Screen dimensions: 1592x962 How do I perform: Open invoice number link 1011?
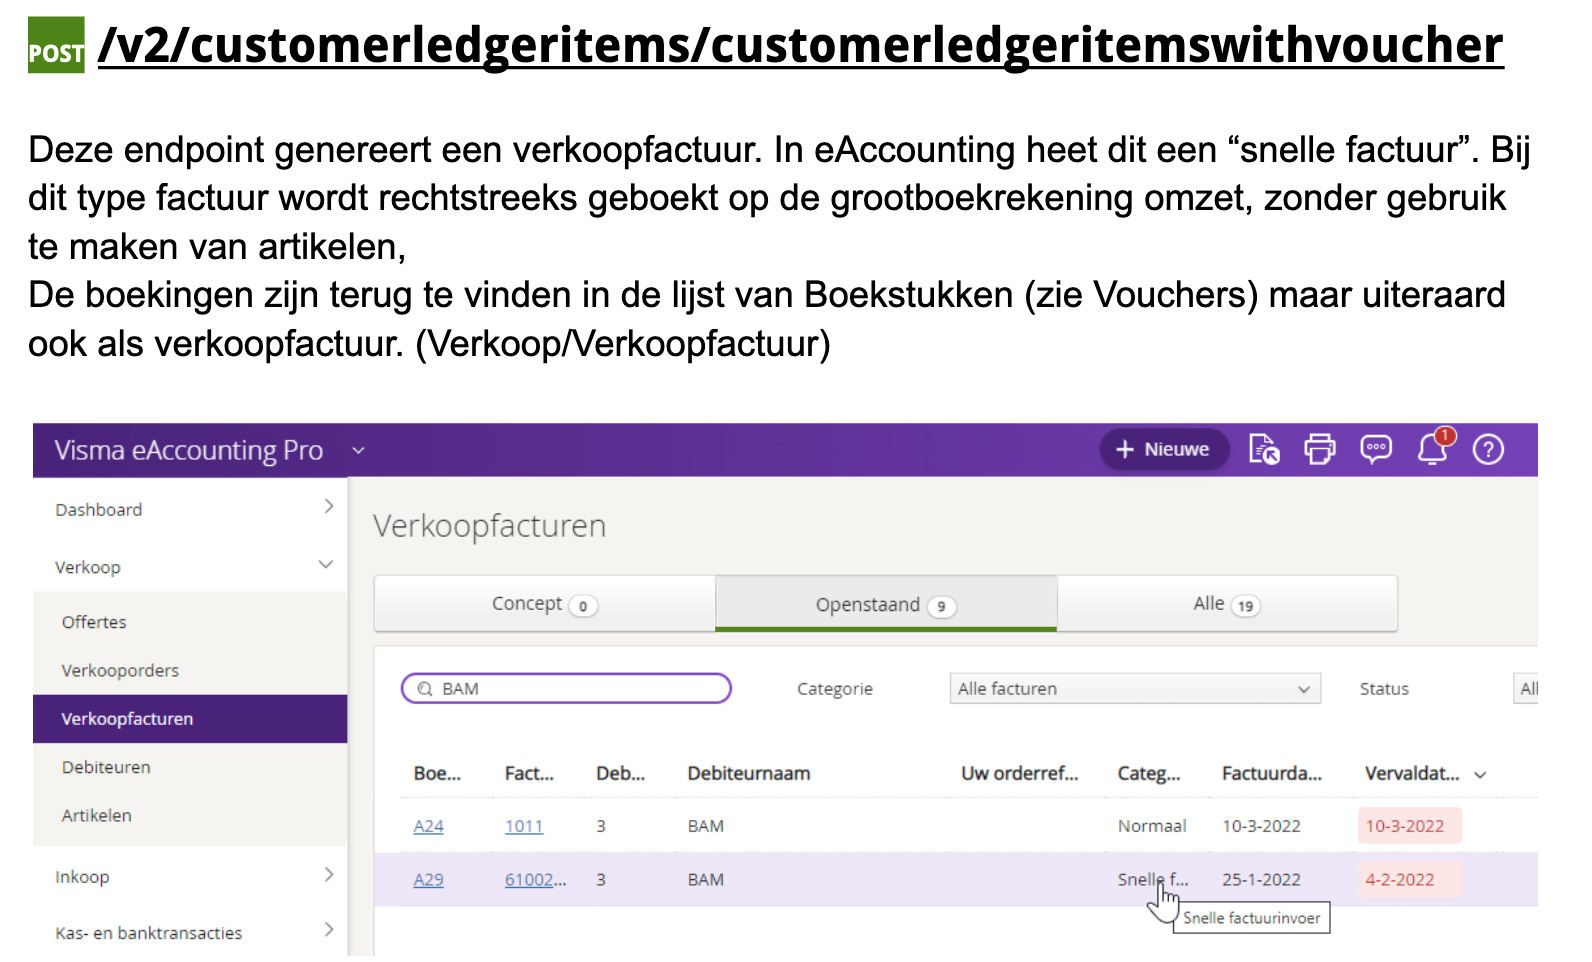point(524,826)
